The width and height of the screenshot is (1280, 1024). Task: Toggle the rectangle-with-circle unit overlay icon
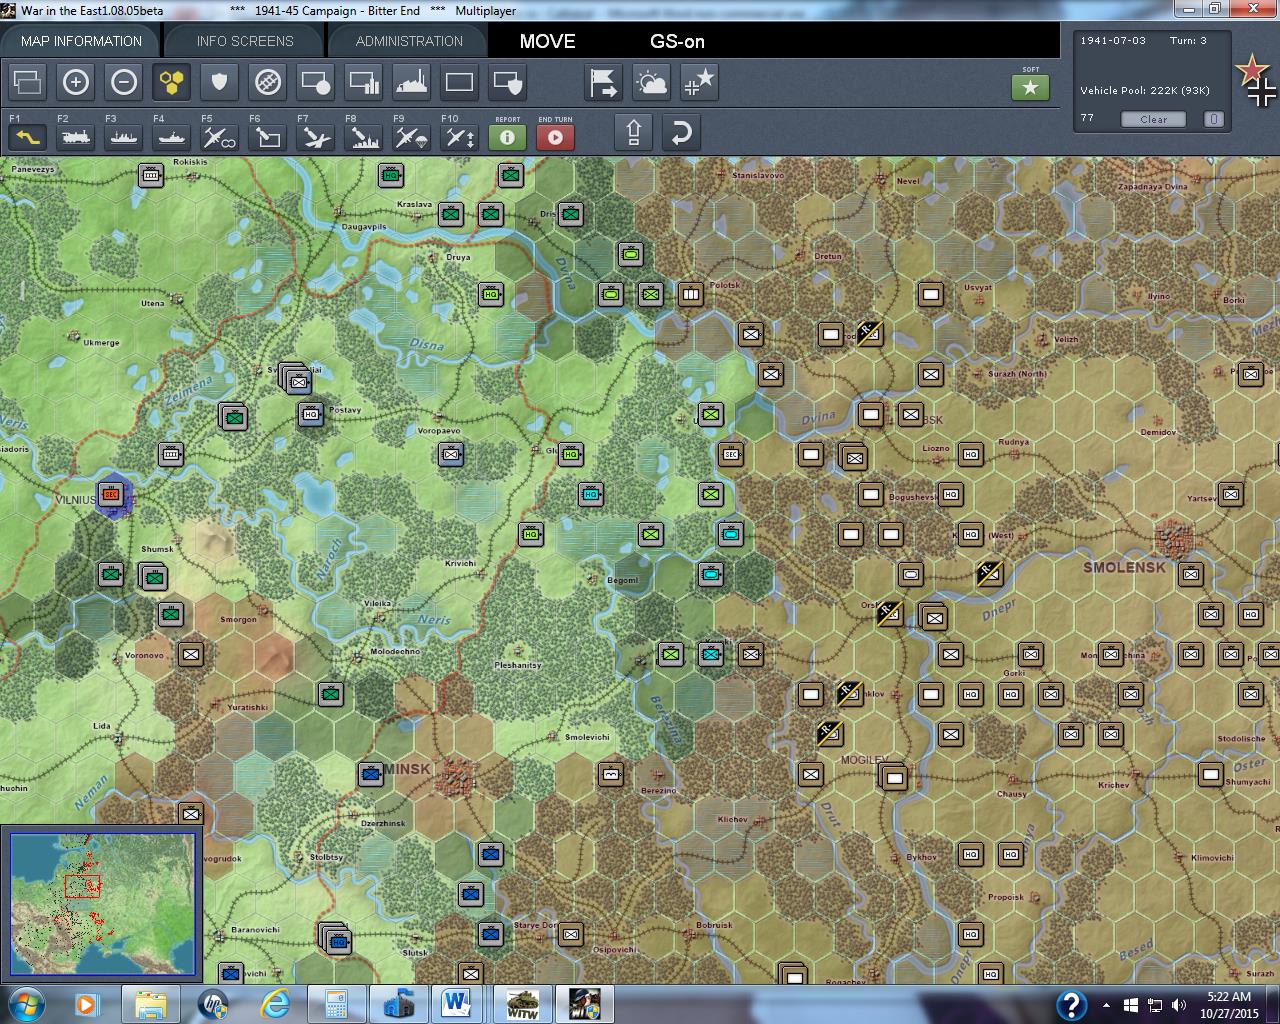point(316,82)
